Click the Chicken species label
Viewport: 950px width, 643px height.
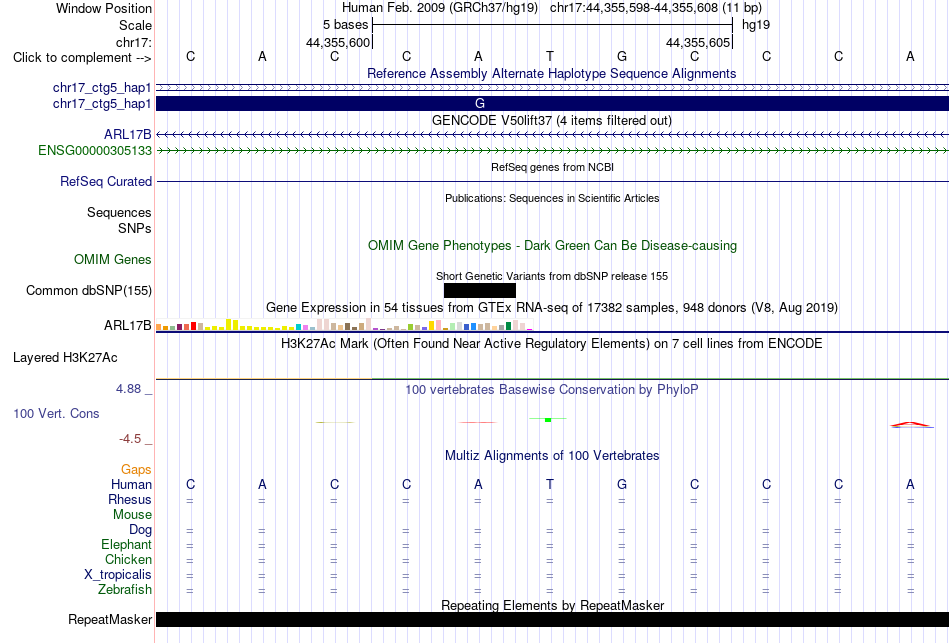tap(128, 559)
